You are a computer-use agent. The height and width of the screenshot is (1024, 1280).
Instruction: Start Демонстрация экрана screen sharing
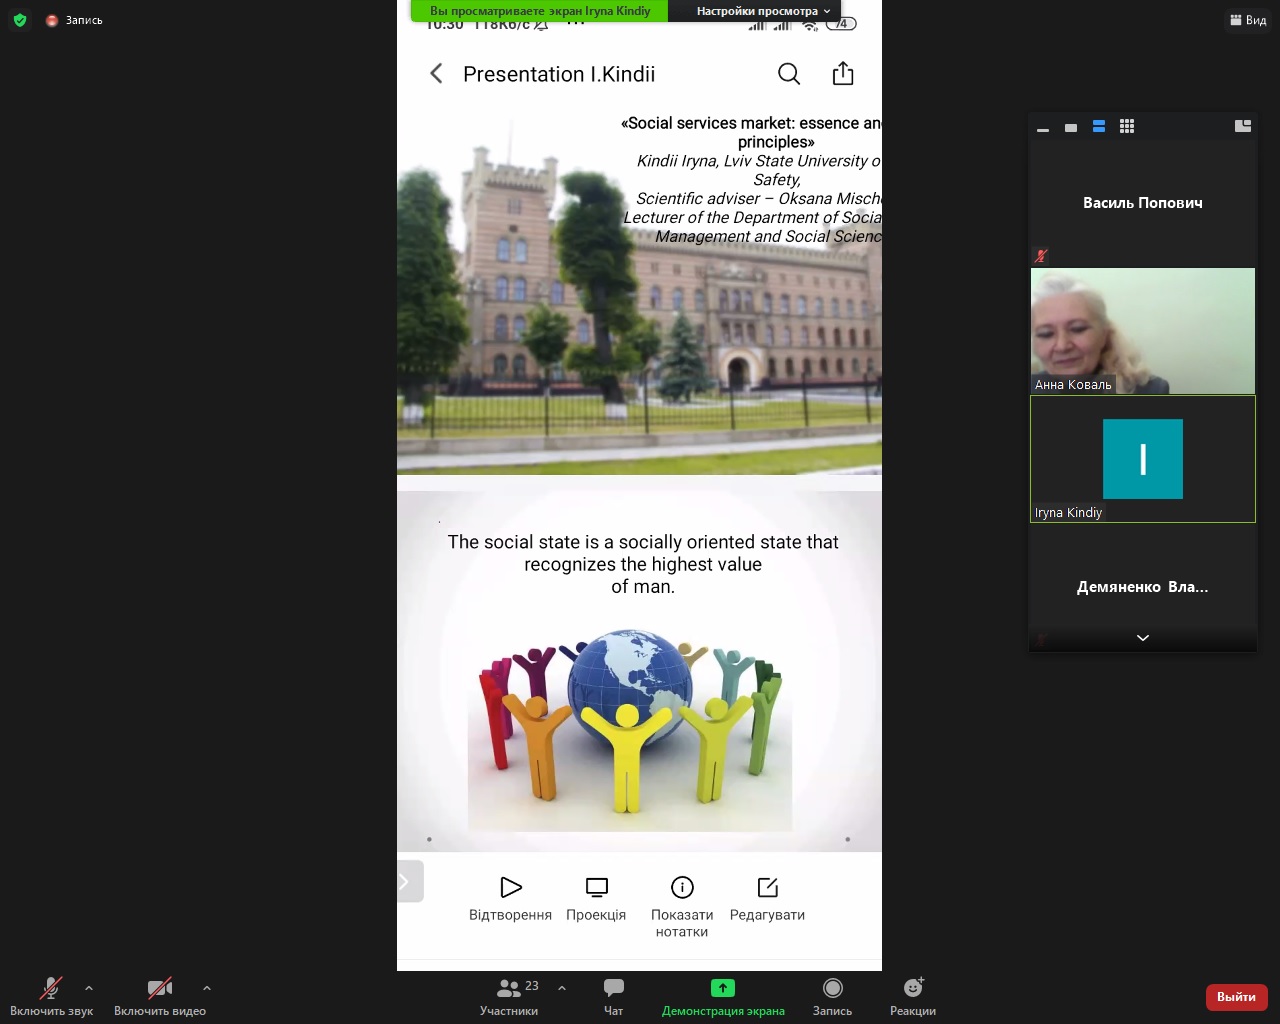723,996
